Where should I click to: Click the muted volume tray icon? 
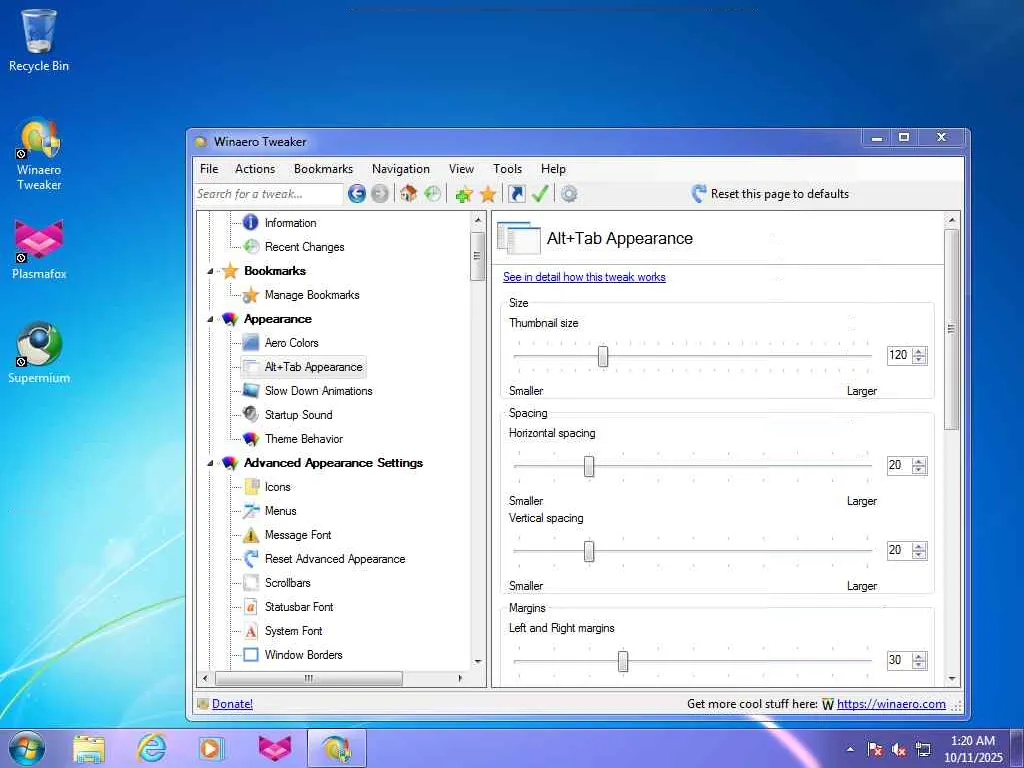[x=899, y=749]
